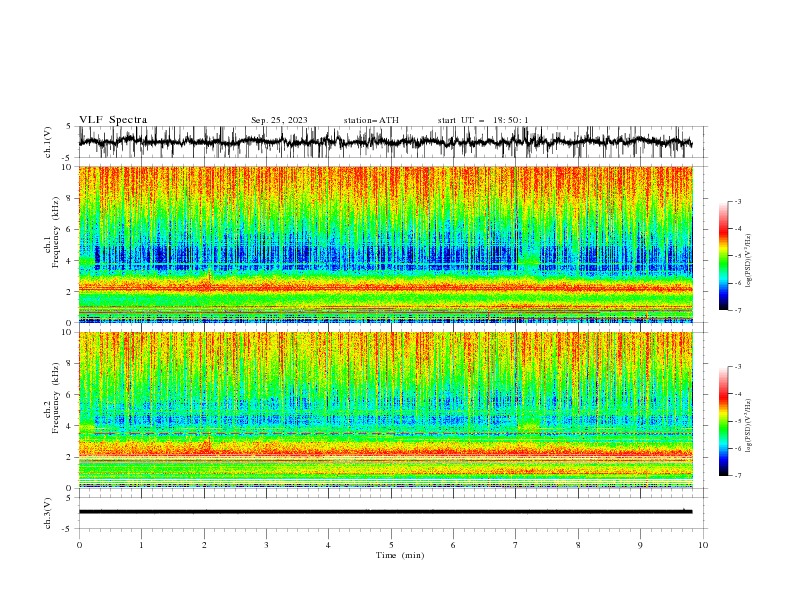The image size is (792, 612).
Task: Click the ch.1 voltage waveform trace
Action: (385, 142)
